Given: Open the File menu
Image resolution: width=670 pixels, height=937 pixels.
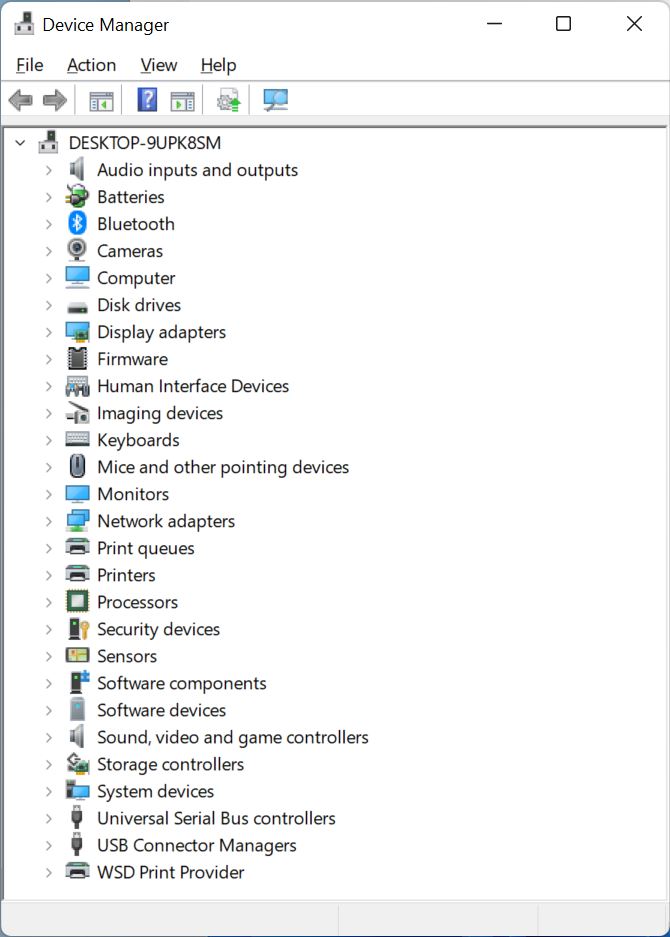Looking at the screenshot, I should pos(30,65).
